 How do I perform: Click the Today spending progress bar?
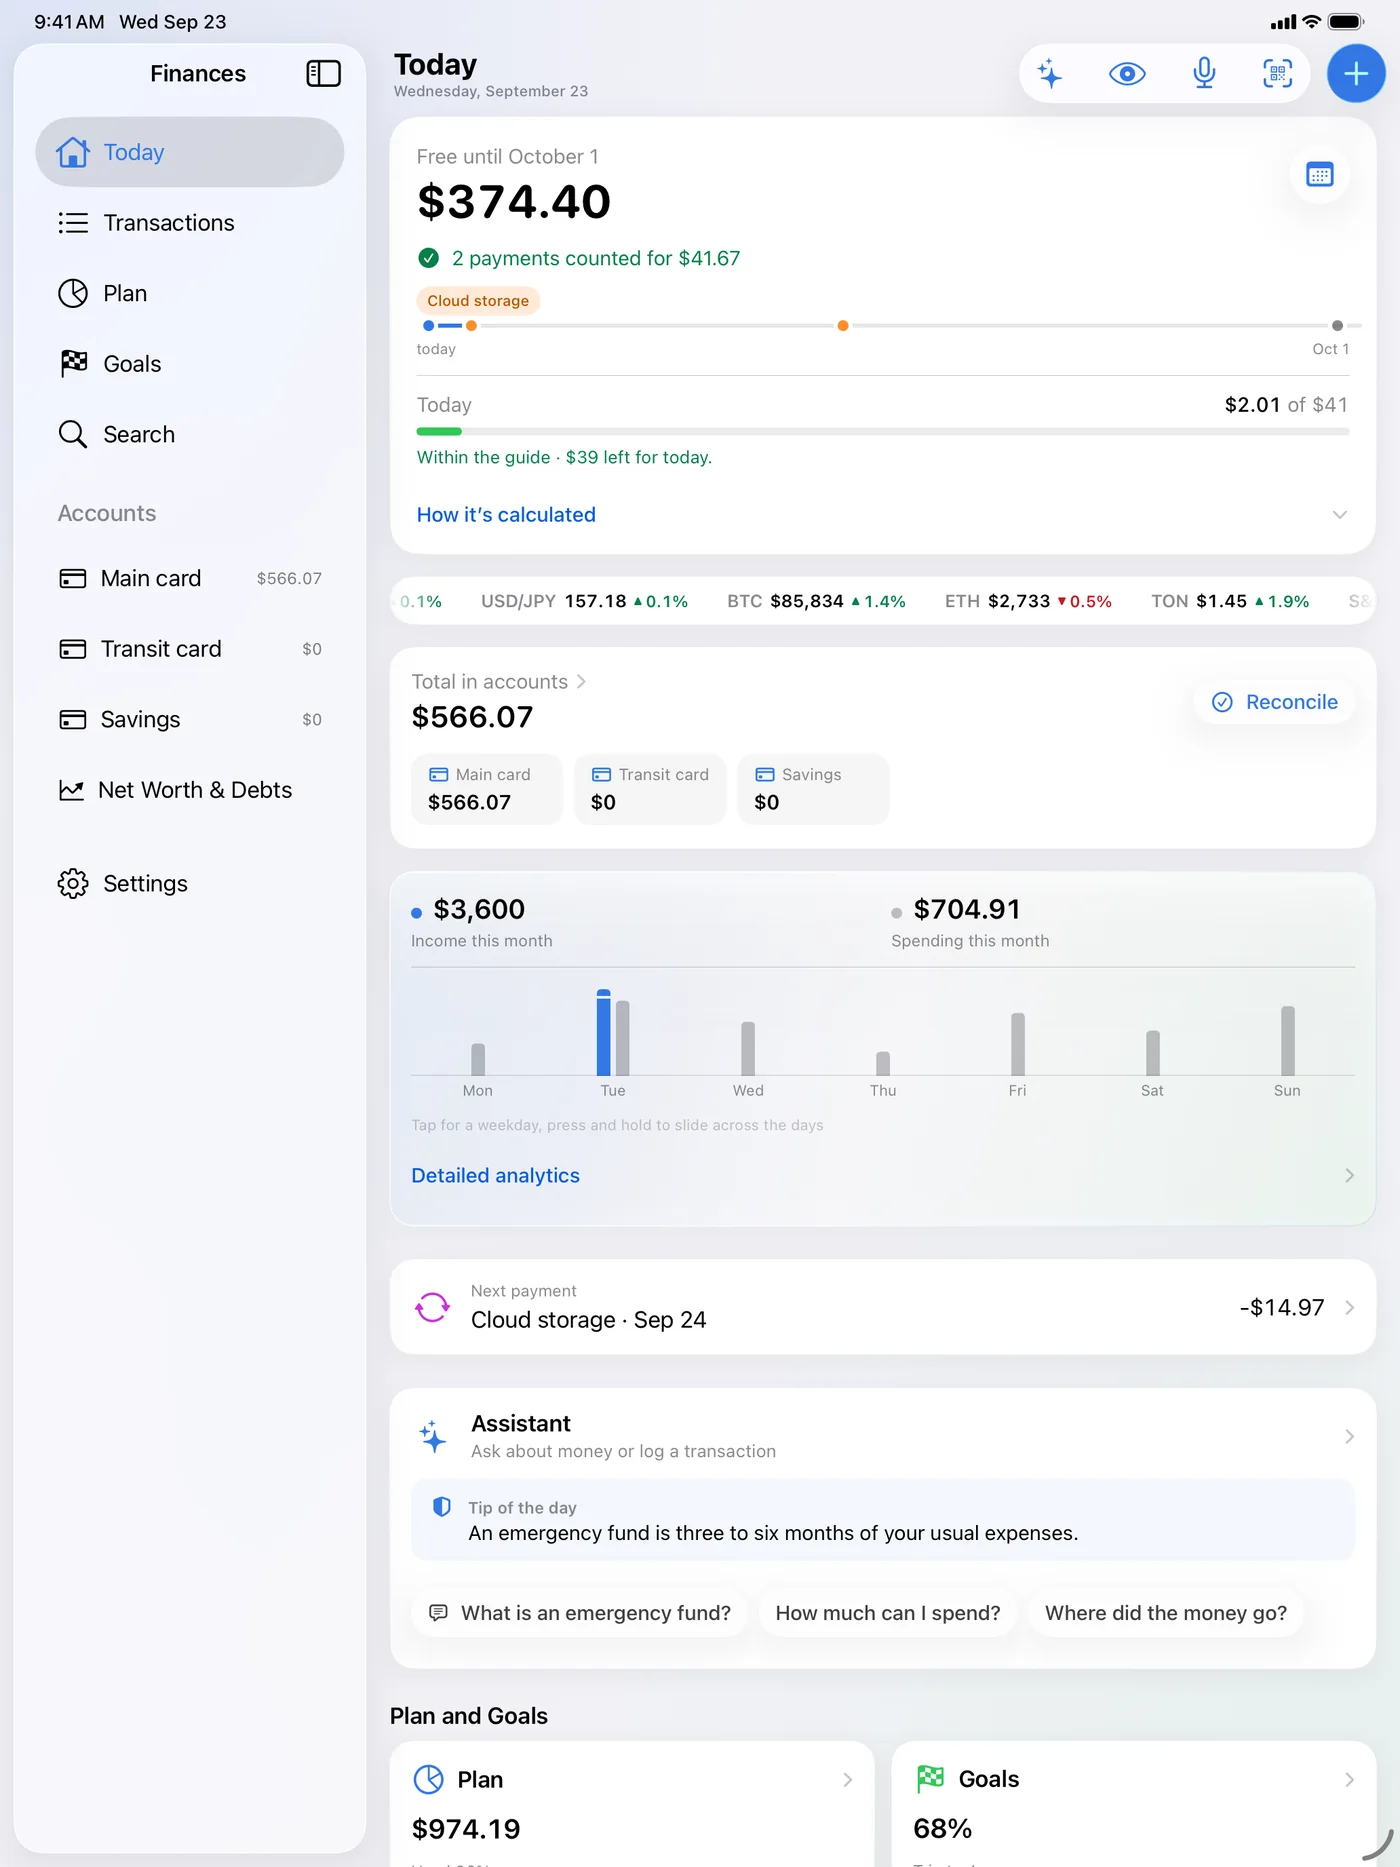(882, 431)
